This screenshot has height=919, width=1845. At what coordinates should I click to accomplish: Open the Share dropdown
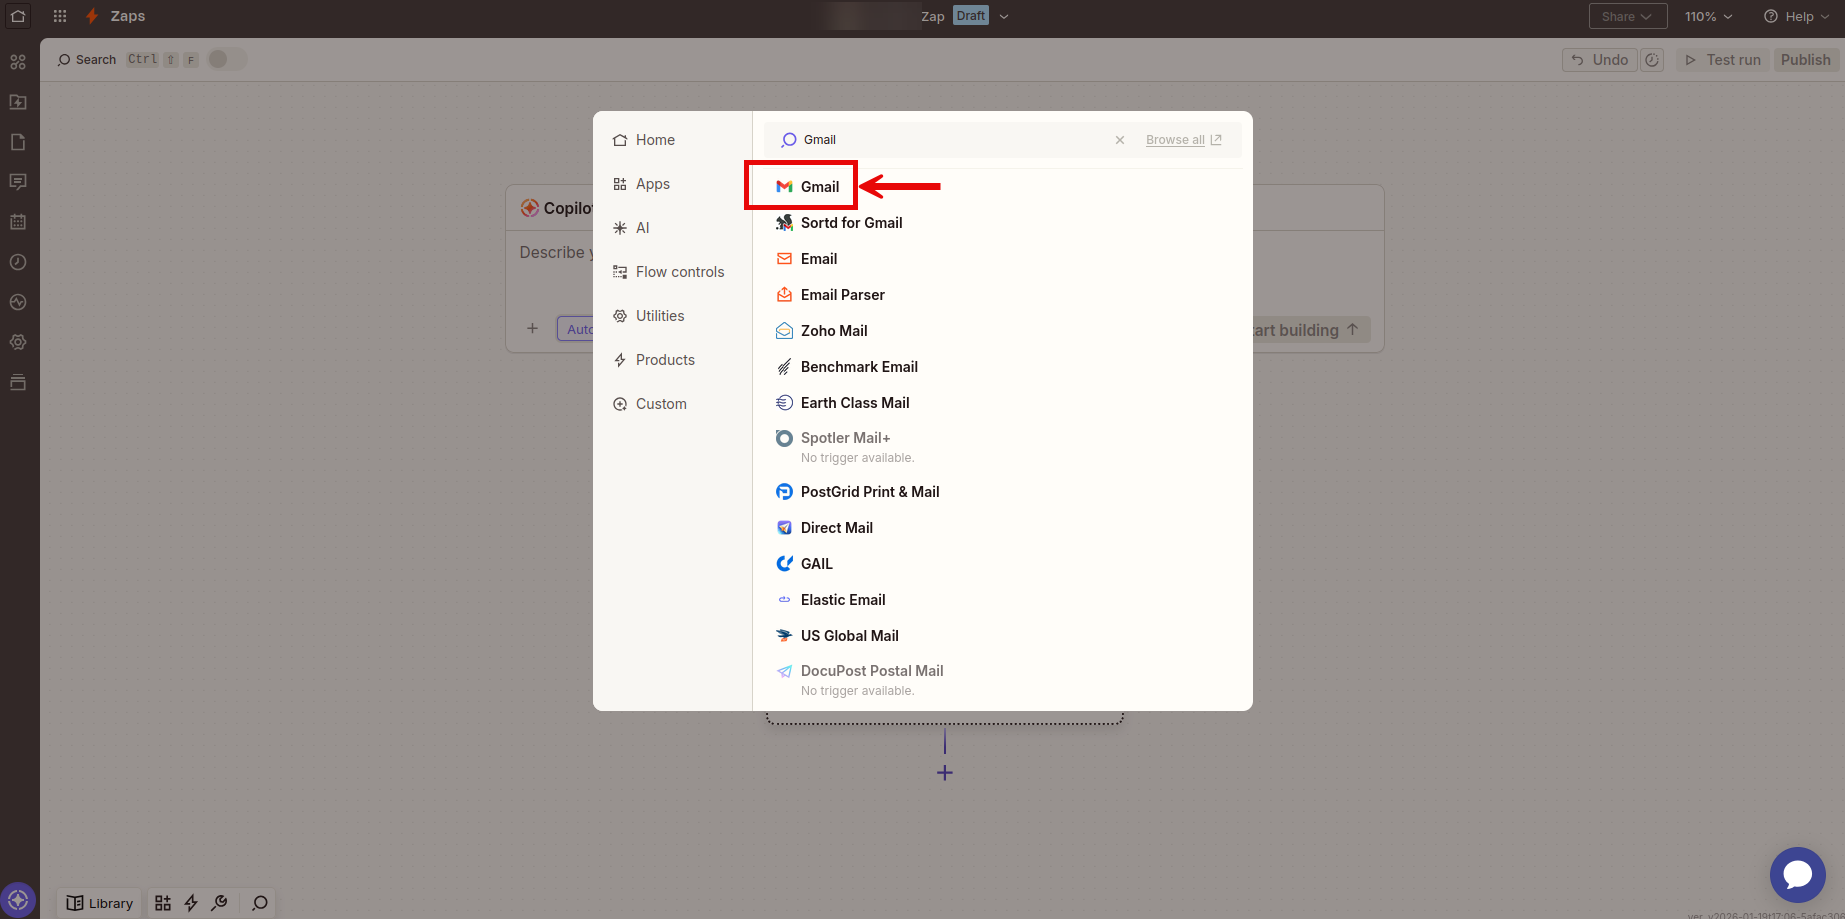point(1628,16)
